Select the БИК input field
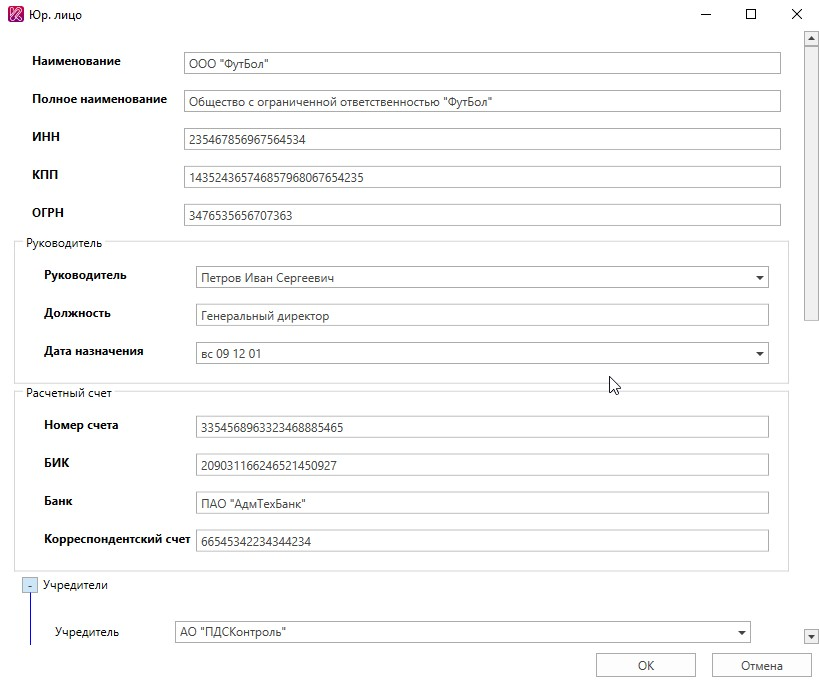 coord(482,465)
